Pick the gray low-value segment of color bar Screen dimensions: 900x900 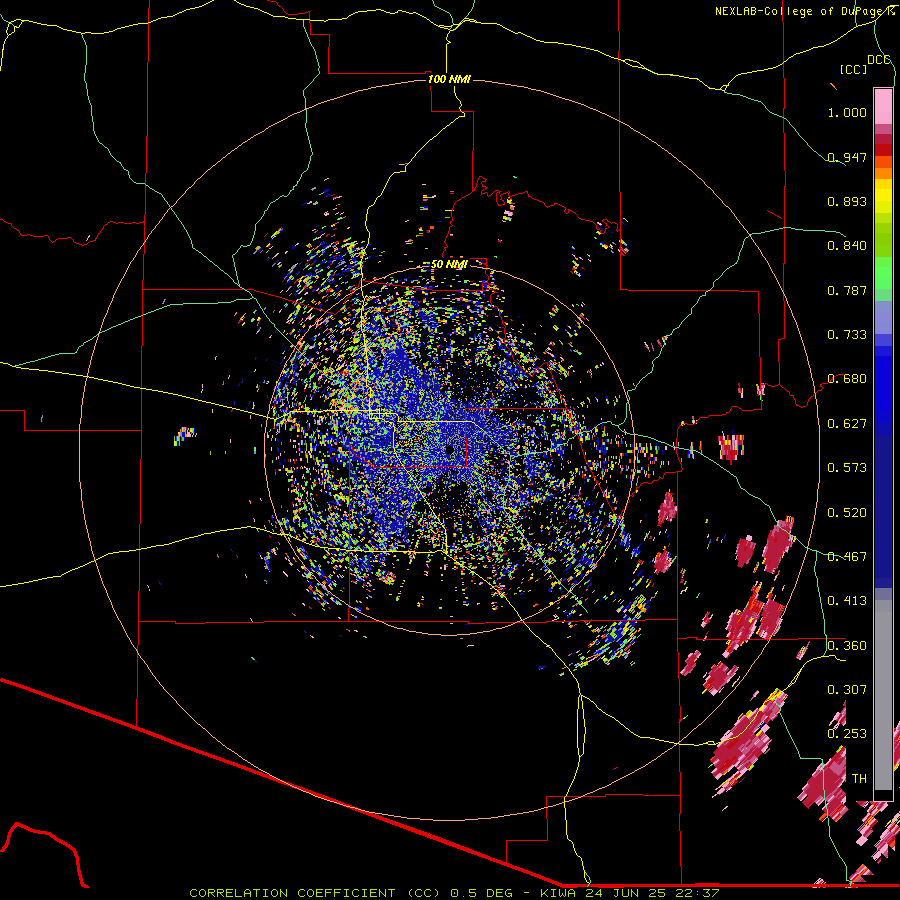click(883, 695)
